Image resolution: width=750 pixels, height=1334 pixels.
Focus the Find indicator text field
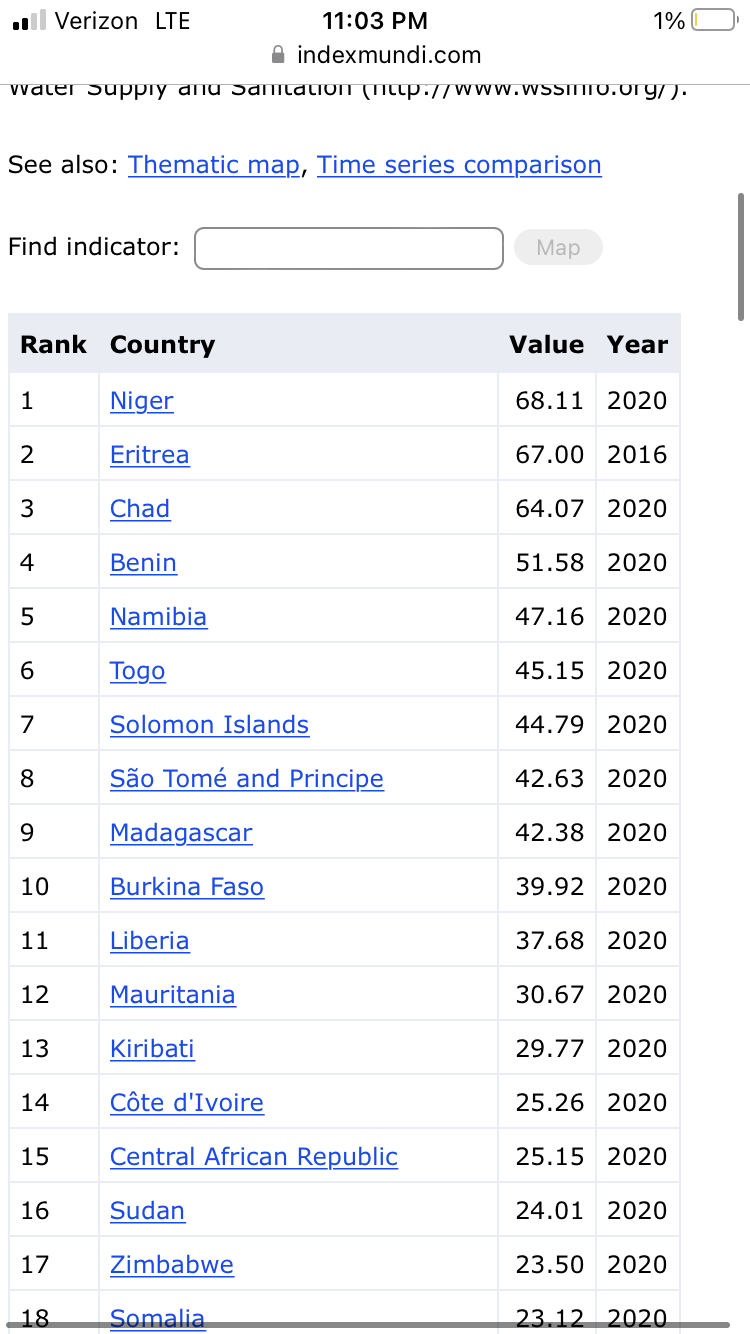point(348,248)
